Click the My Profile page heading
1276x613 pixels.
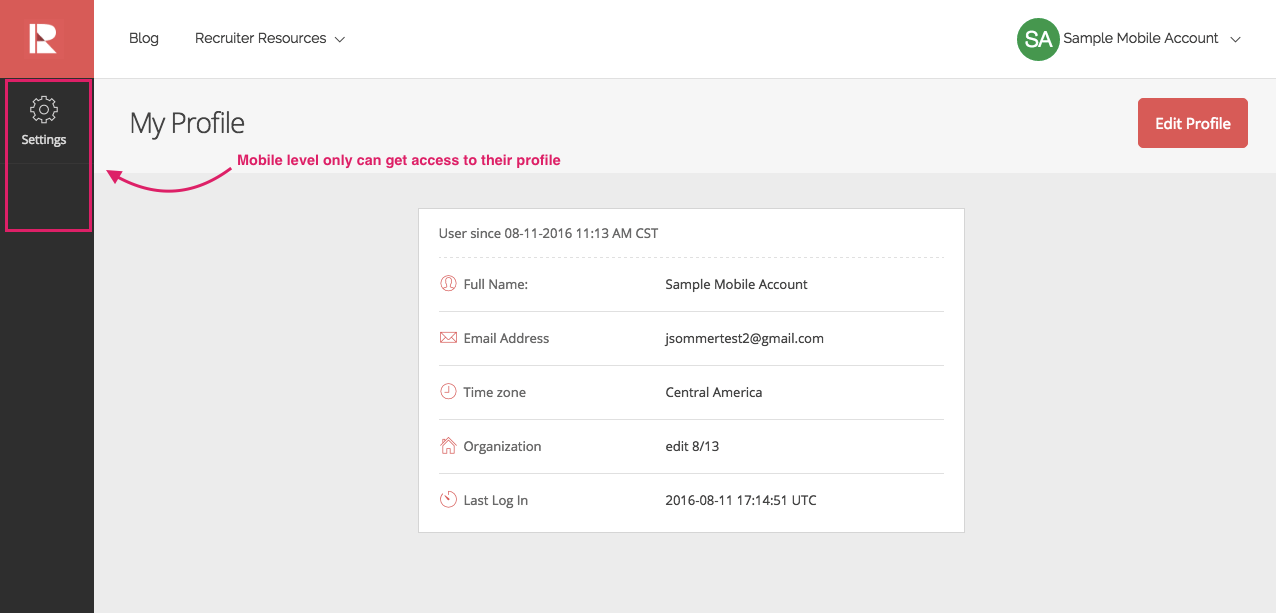click(187, 123)
